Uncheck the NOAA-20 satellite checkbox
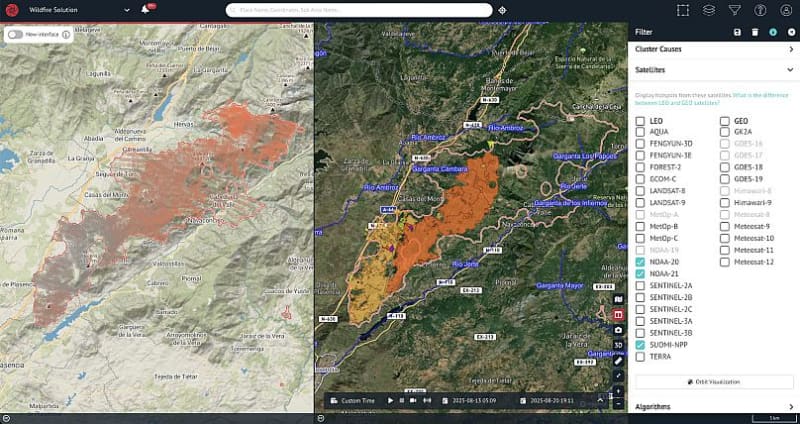The width and height of the screenshot is (800, 424). click(x=640, y=262)
